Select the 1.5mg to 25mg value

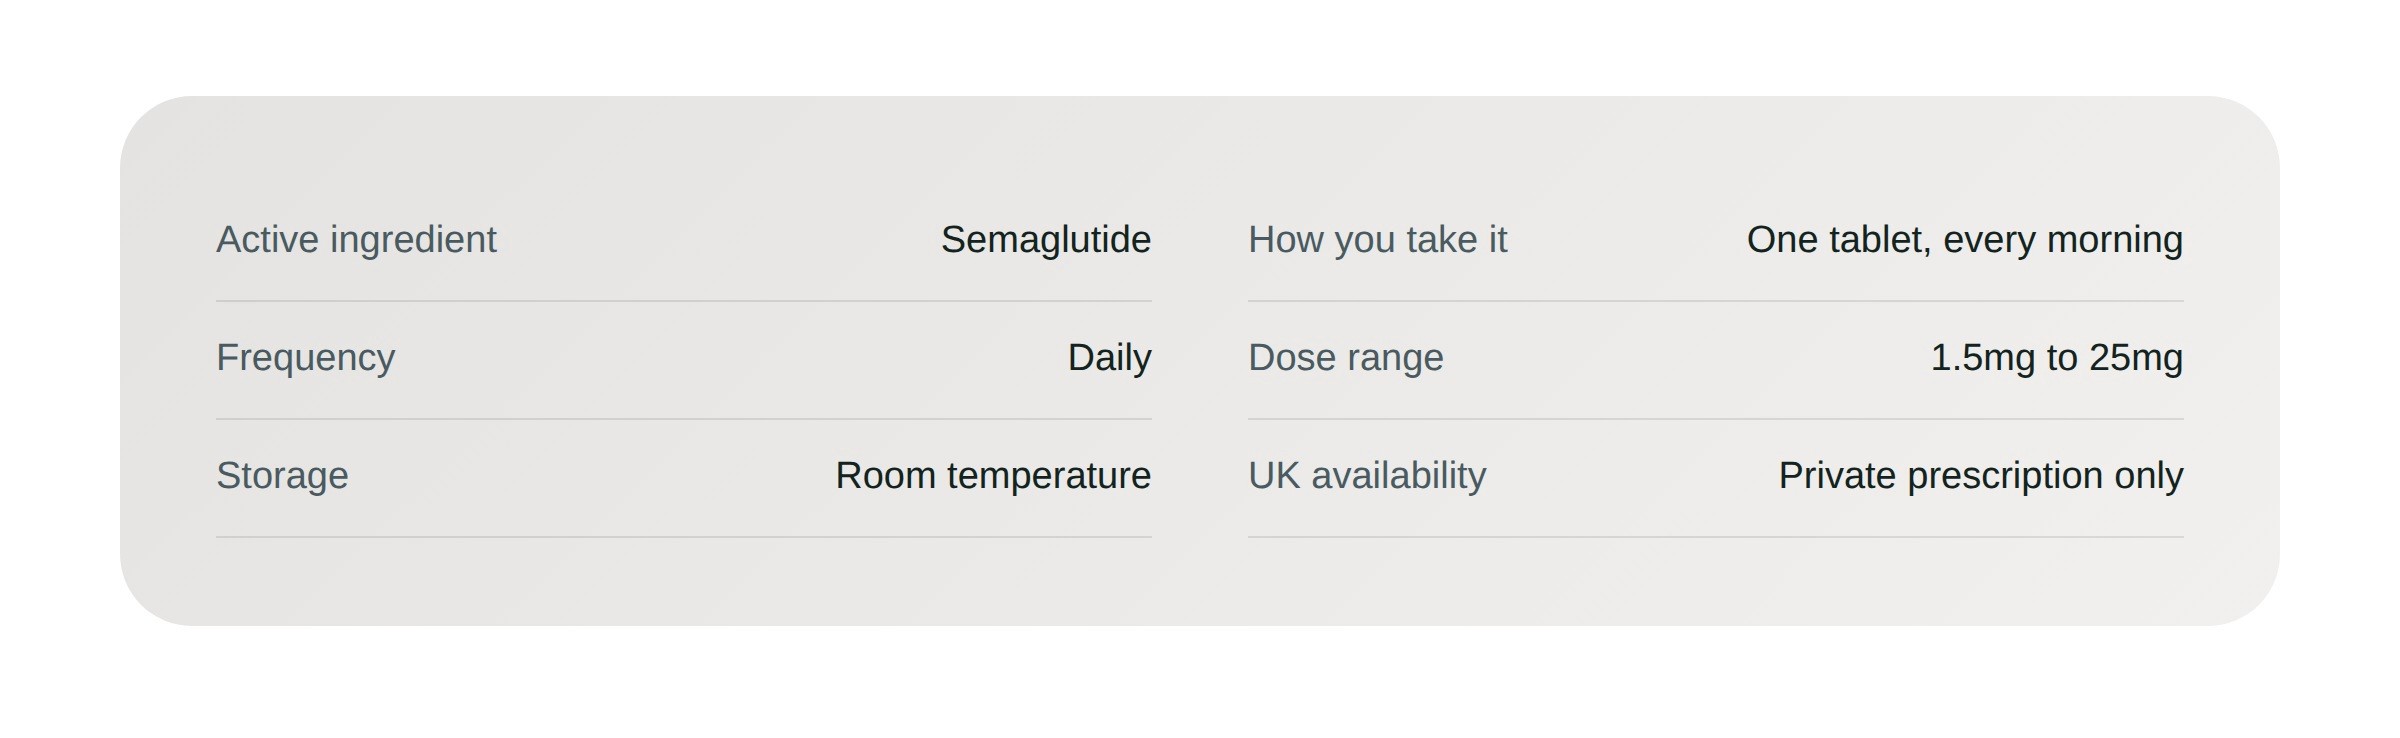coord(2057,358)
